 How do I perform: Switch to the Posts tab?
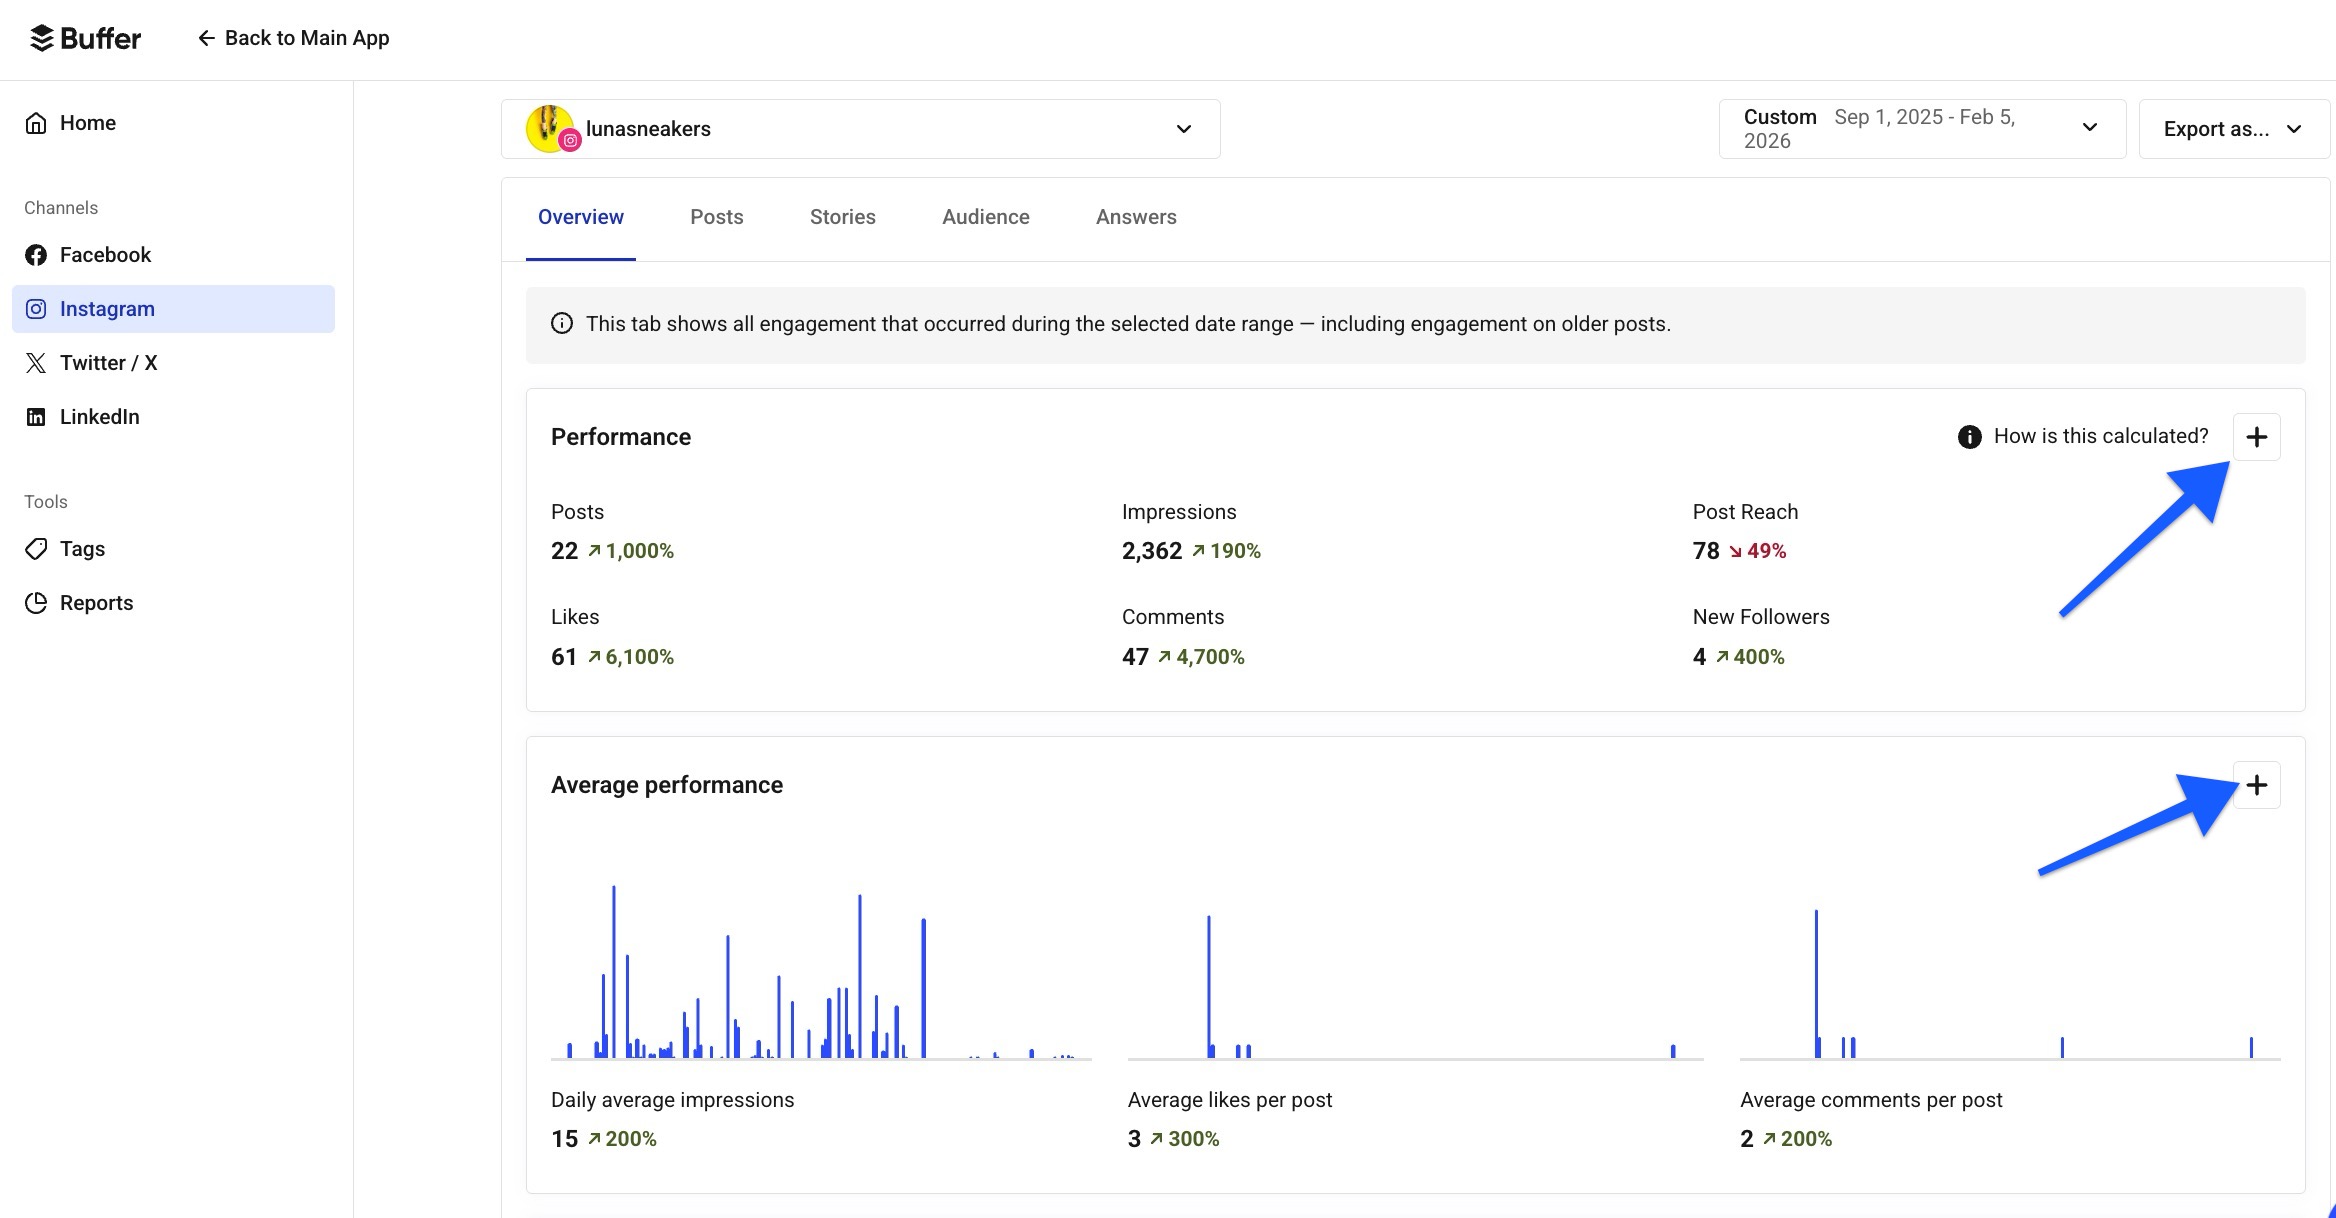(x=716, y=216)
